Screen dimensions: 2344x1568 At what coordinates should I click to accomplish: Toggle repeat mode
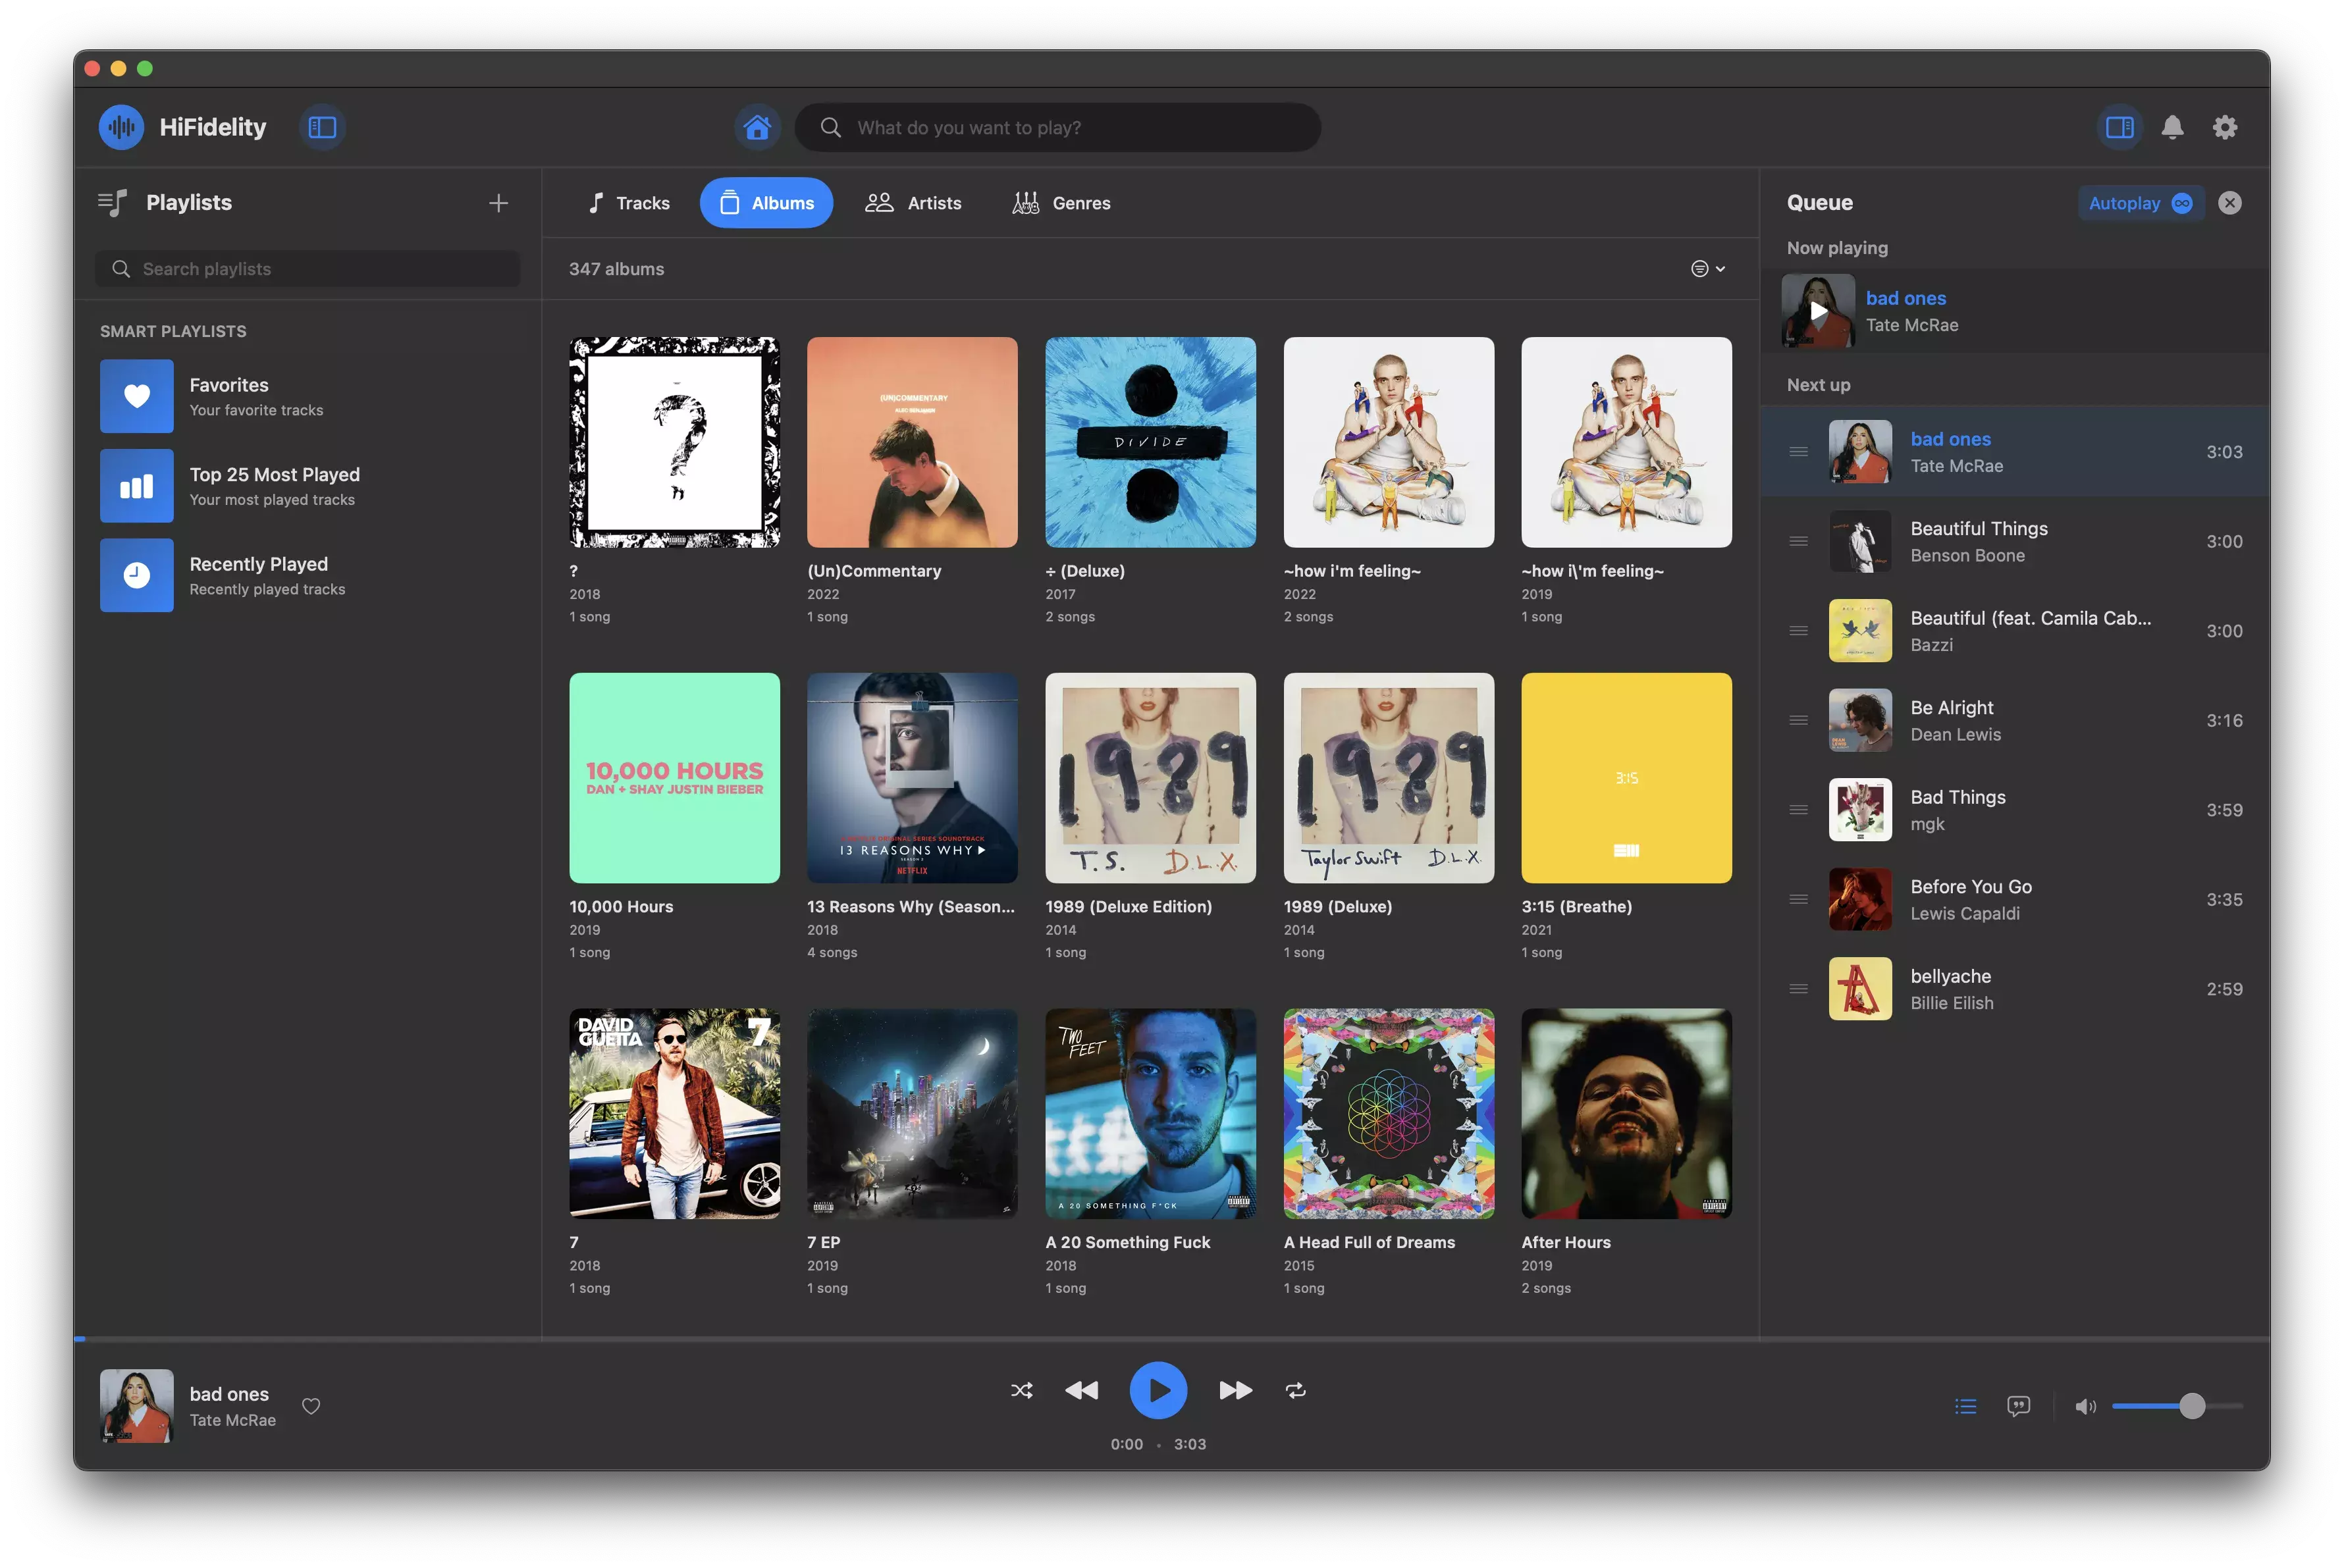click(1296, 1390)
